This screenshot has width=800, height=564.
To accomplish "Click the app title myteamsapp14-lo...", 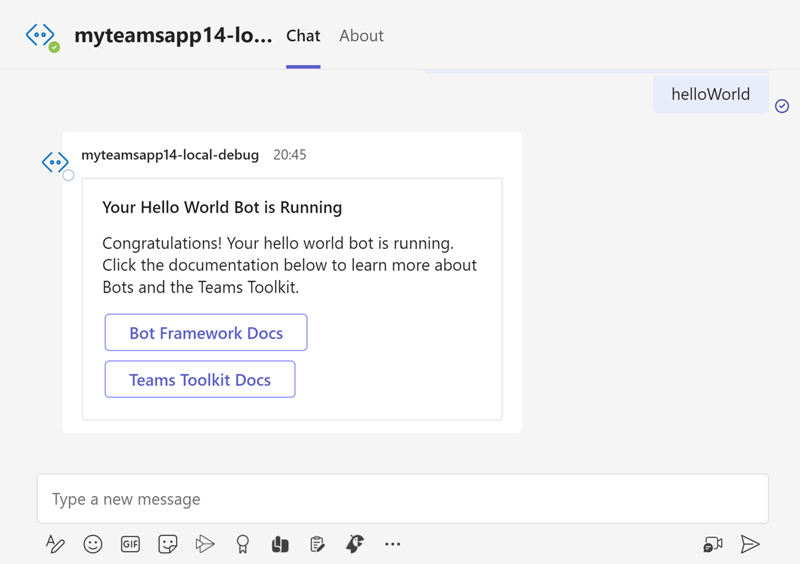I will (173, 36).
